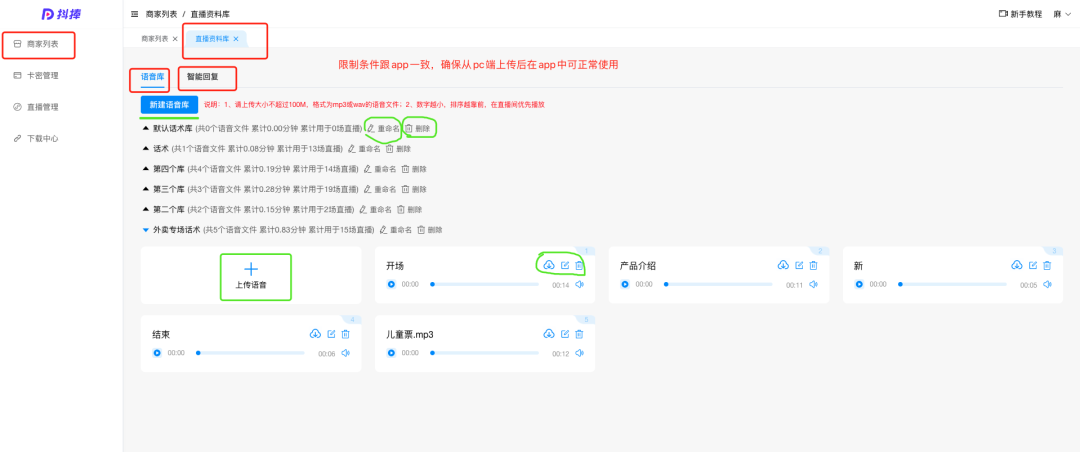Create a new library with 新建语音库
Screen dimensions: 1080x452
169,105
